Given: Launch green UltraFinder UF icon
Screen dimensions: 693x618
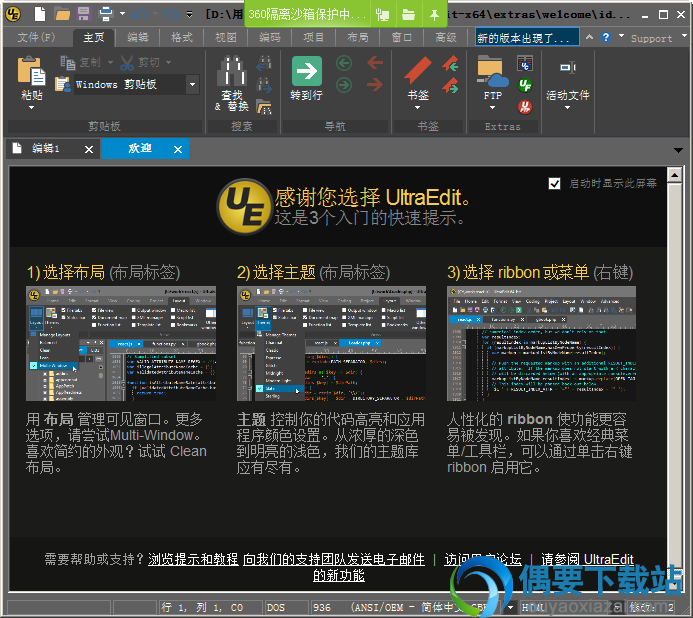Looking at the screenshot, I should point(525,85).
